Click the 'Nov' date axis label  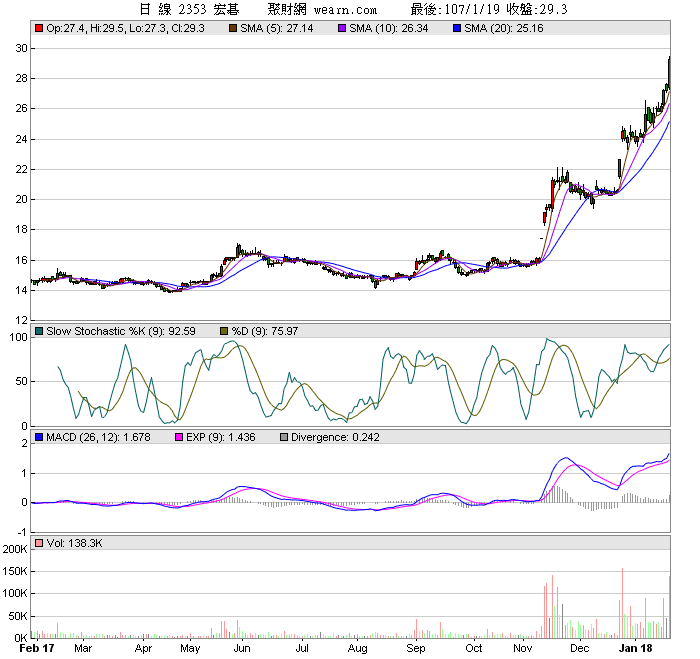(x=523, y=648)
